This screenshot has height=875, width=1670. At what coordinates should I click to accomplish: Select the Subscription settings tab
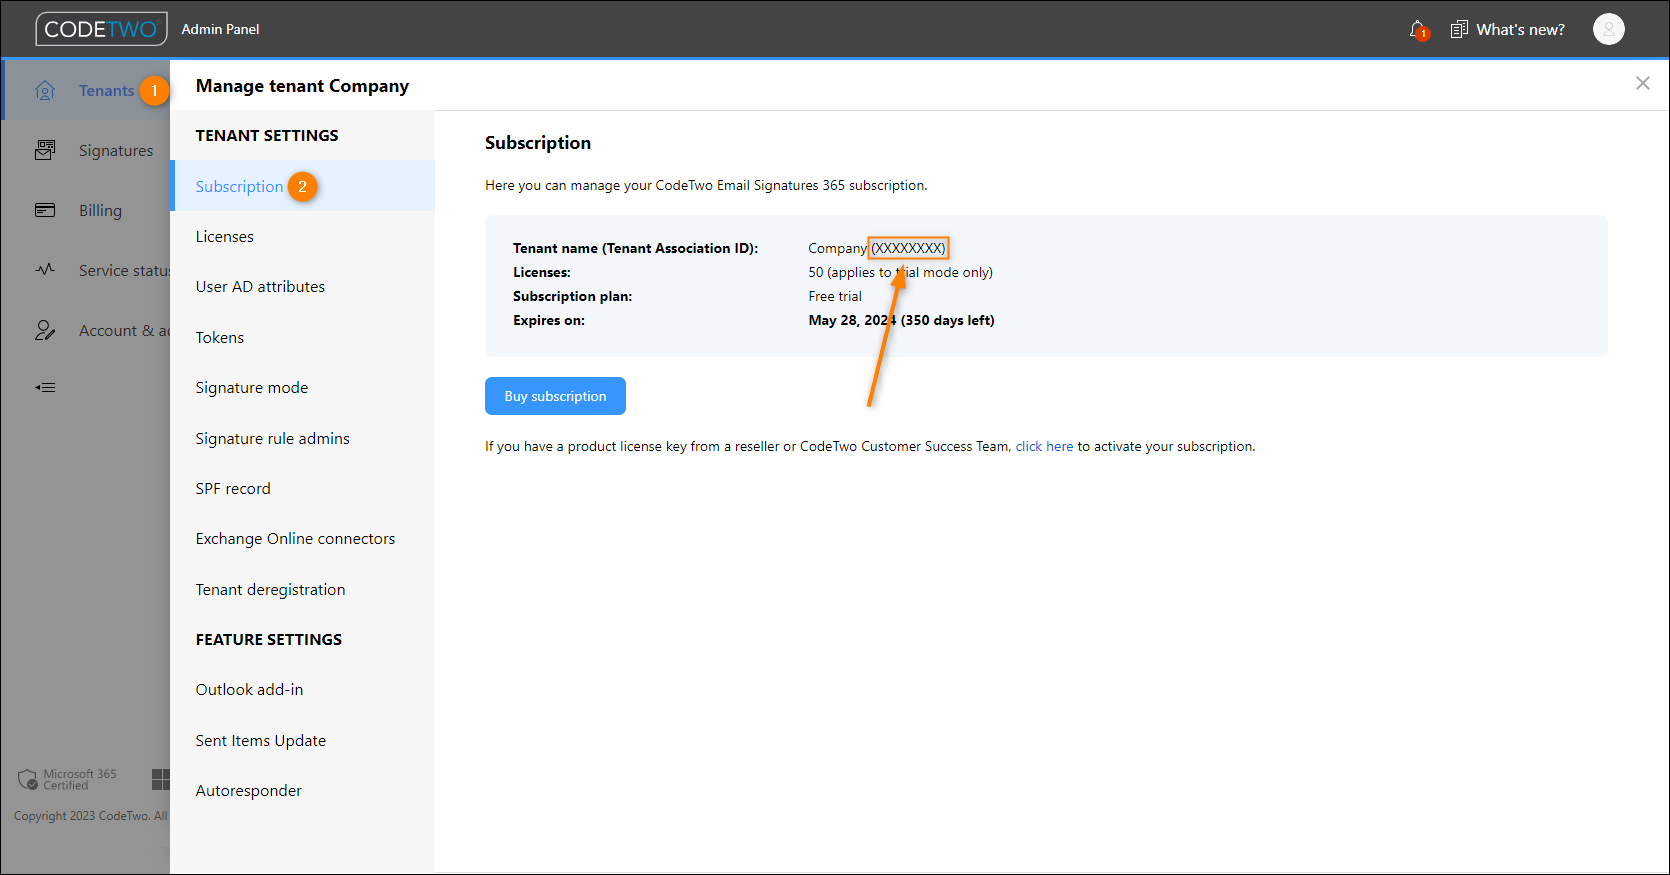pos(302,186)
